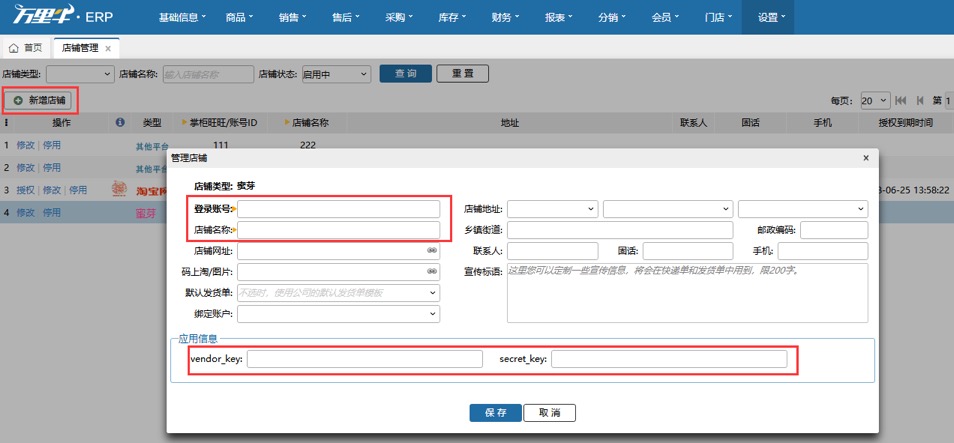
Task: Expand the 绑定账户 dropdown
Action: coord(338,314)
